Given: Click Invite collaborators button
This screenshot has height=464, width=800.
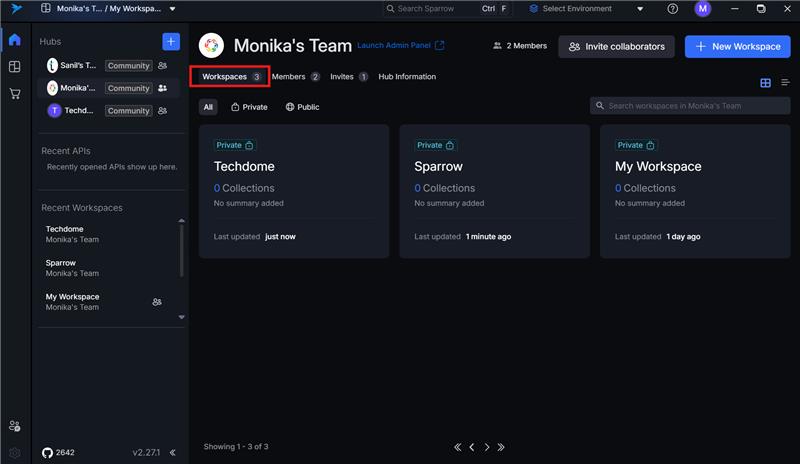Looking at the screenshot, I should [x=616, y=46].
